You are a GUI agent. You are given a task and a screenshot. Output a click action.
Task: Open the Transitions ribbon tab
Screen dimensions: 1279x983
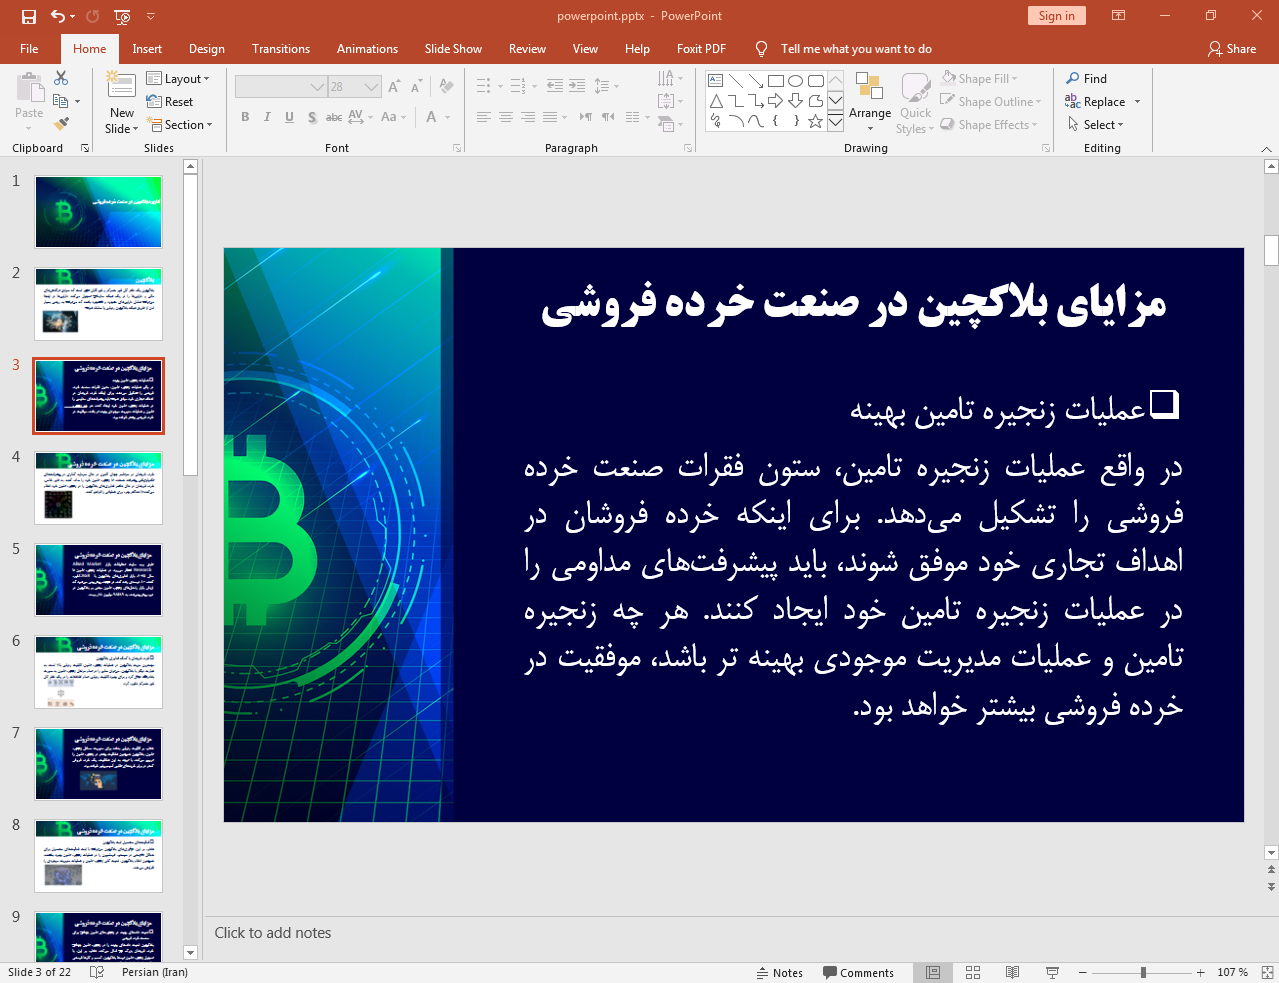pyautogui.click(x=280, y=49)
